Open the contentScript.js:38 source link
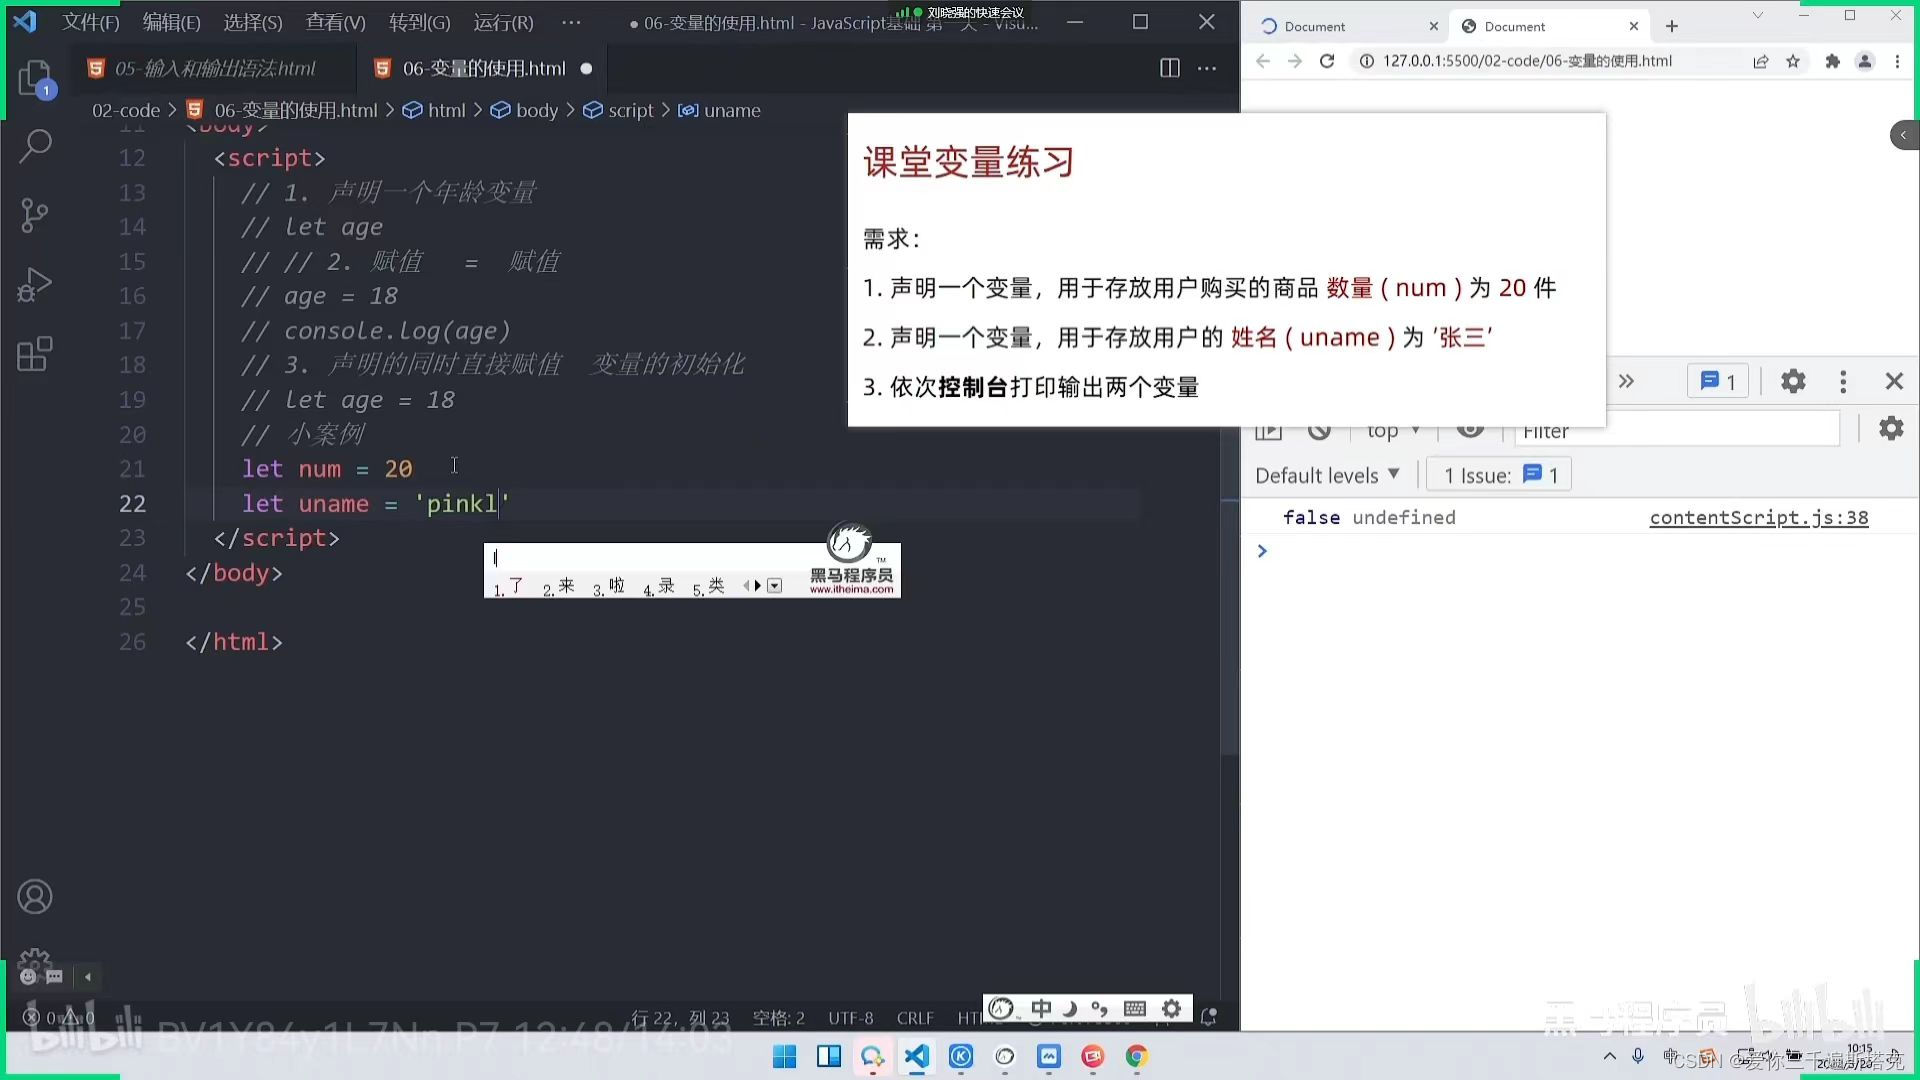Image resolution: width=1920 pixels, height=1080 pixels. point(1758,517)
